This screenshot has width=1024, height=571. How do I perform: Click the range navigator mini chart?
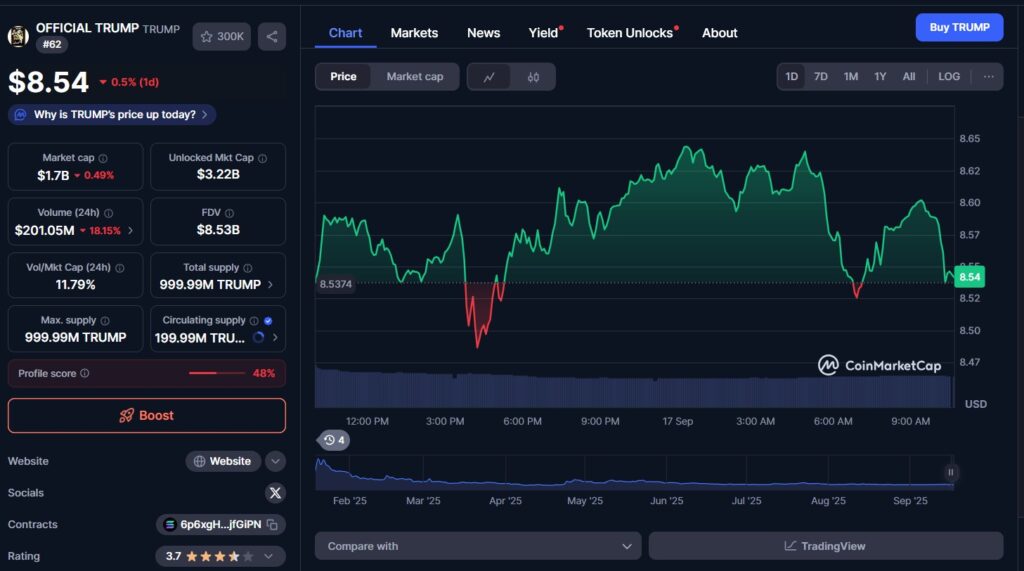[x=634, y=473]
